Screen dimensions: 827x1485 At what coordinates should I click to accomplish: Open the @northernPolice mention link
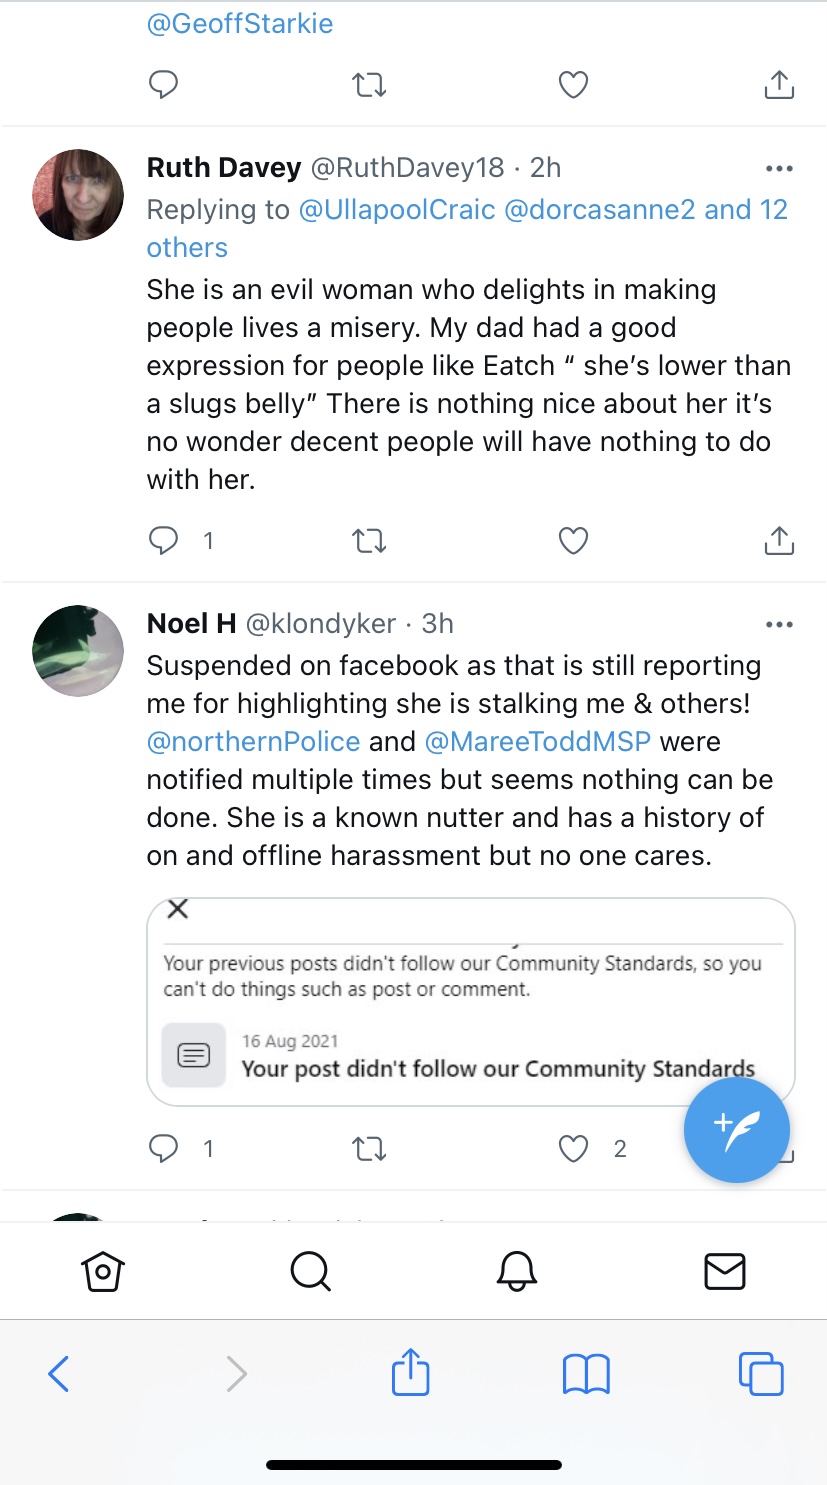(253, 742)
